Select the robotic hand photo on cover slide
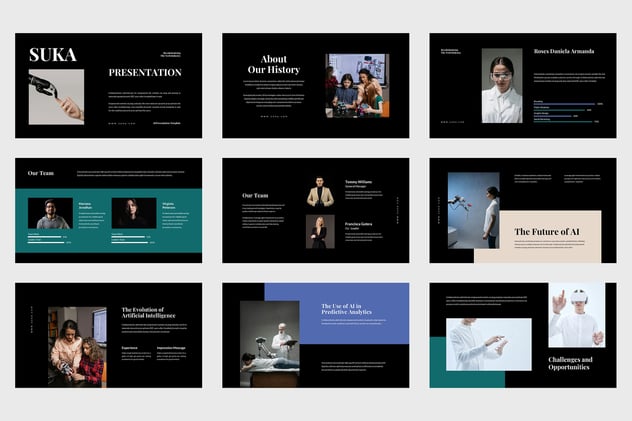 [x=56, y=96]
